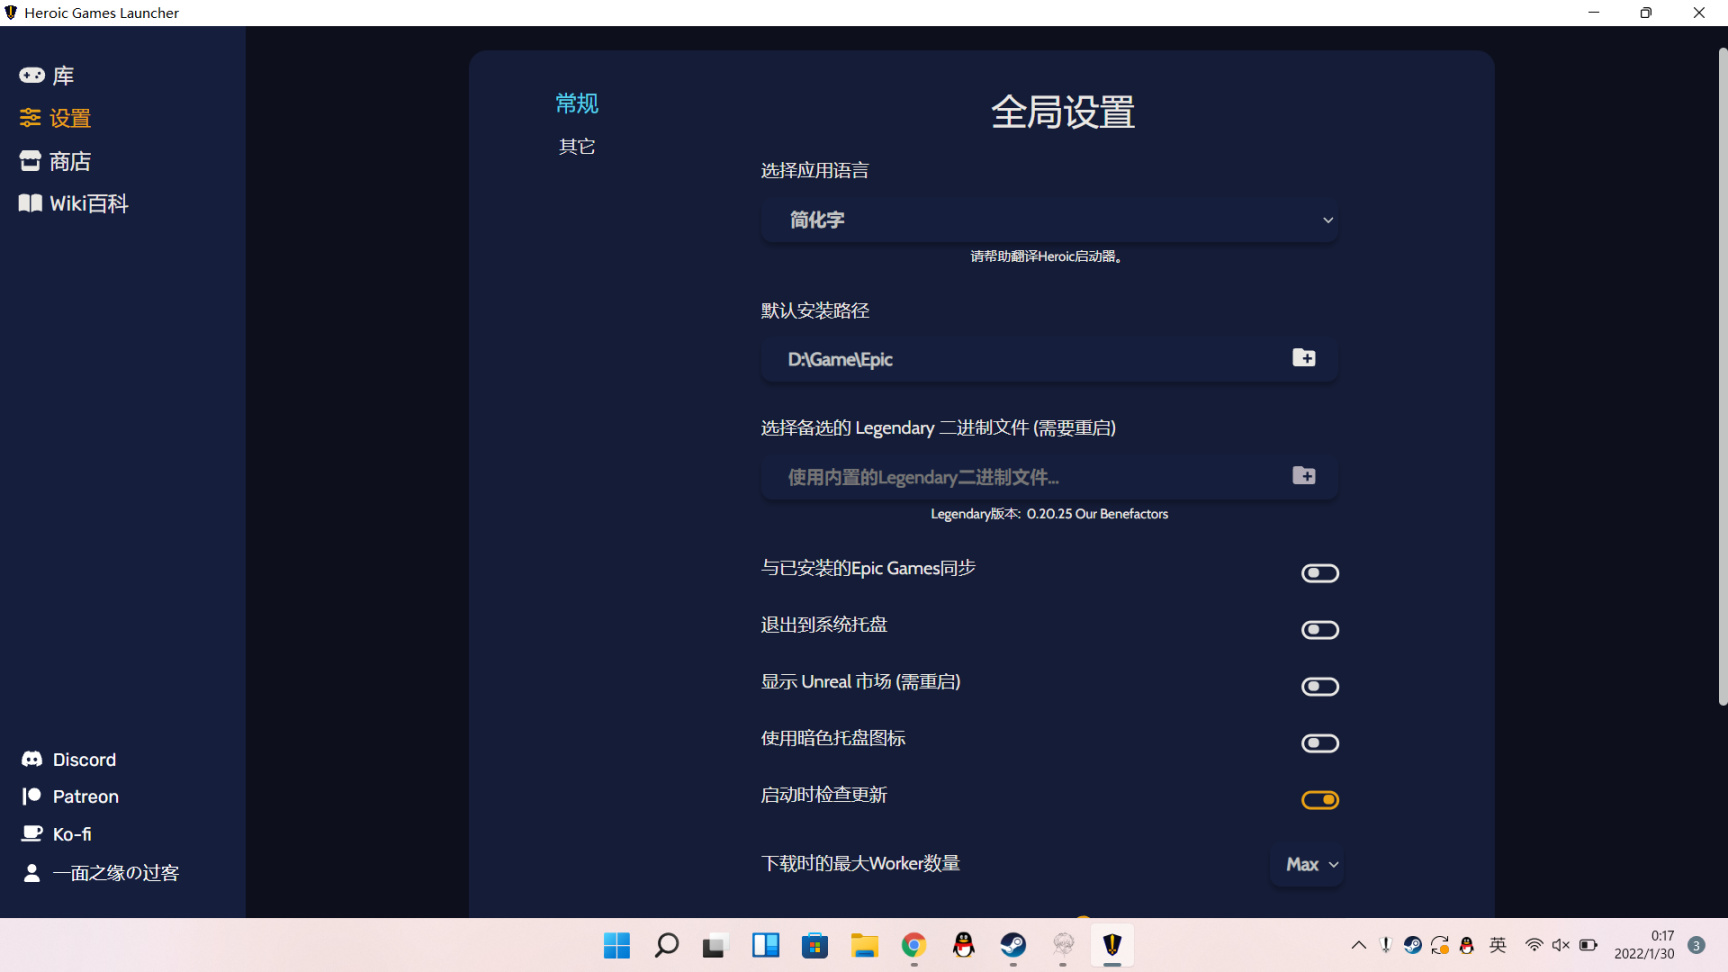
Task: Expand the 简化字 language dropdown
Action: pyautogui.click(x=1050, y=220)
